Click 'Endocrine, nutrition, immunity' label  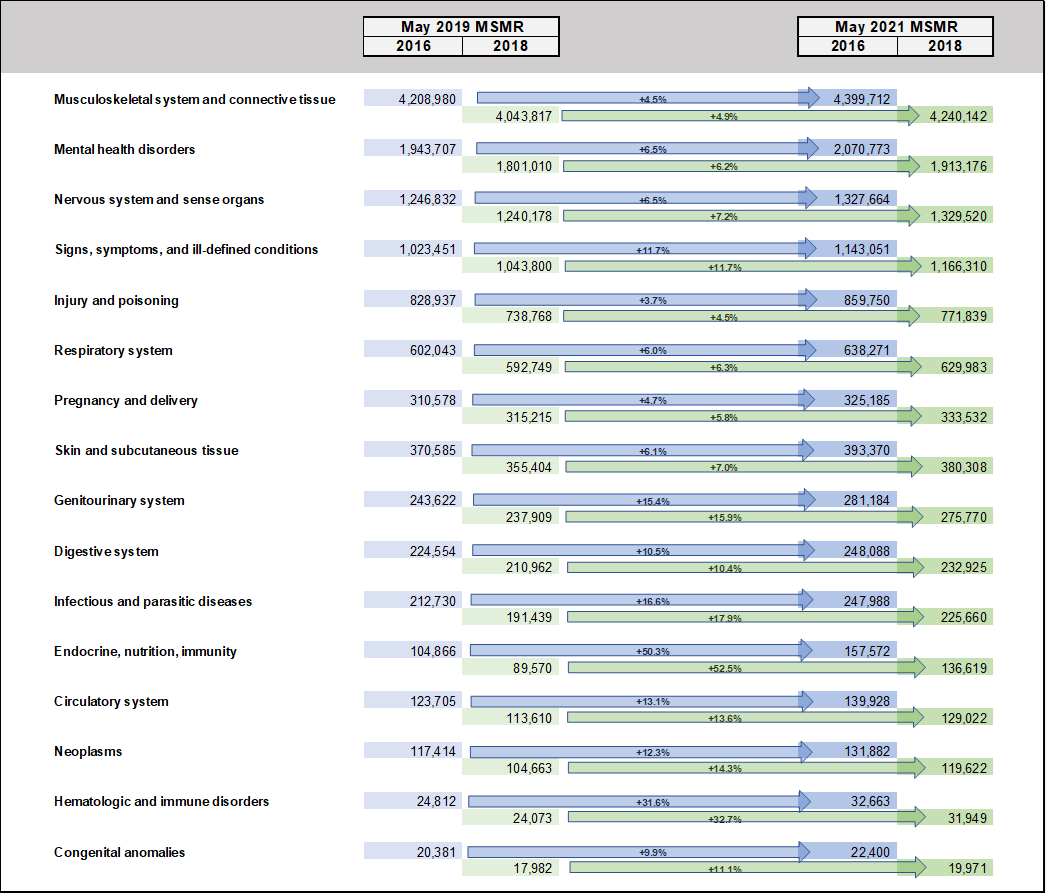[x=145, y=651]
